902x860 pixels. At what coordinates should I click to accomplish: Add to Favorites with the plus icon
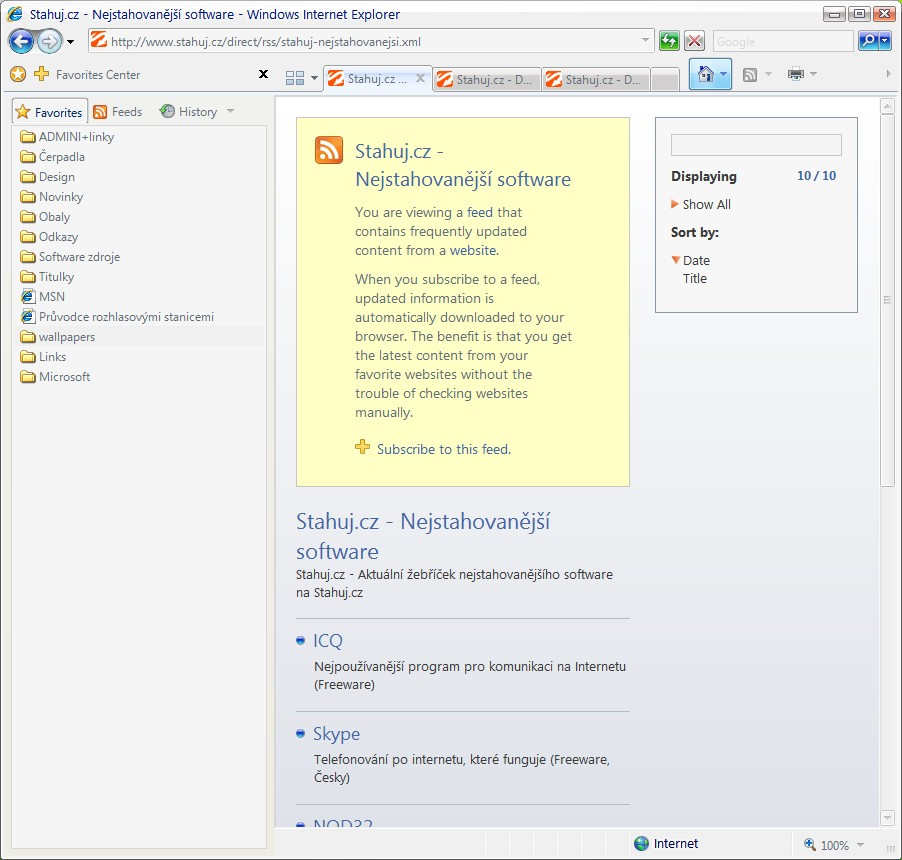click(x=42, y=74)
